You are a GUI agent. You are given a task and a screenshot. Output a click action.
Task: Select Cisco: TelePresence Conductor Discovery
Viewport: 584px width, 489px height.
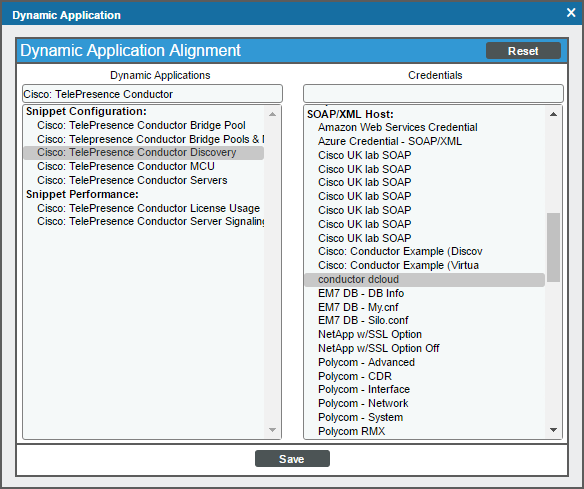coord(143,153)
